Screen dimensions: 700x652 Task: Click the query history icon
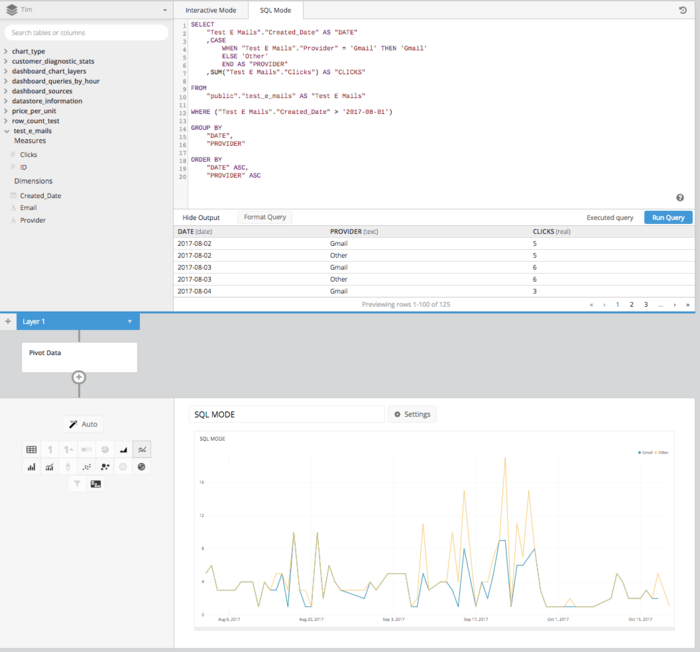682,10
